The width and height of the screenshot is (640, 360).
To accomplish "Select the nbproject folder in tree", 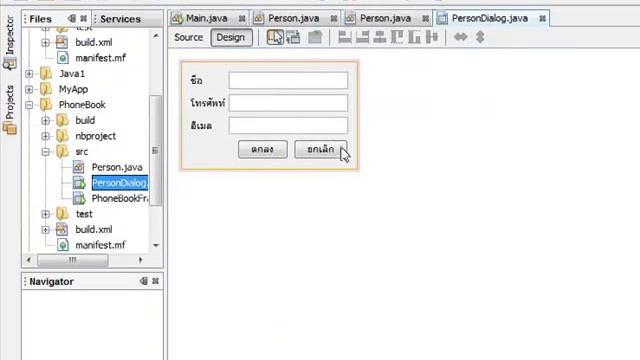I will tap(96, 136).
